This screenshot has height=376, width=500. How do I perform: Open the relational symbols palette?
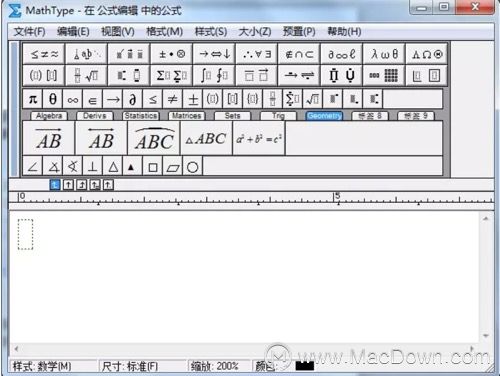coord(44,54)
